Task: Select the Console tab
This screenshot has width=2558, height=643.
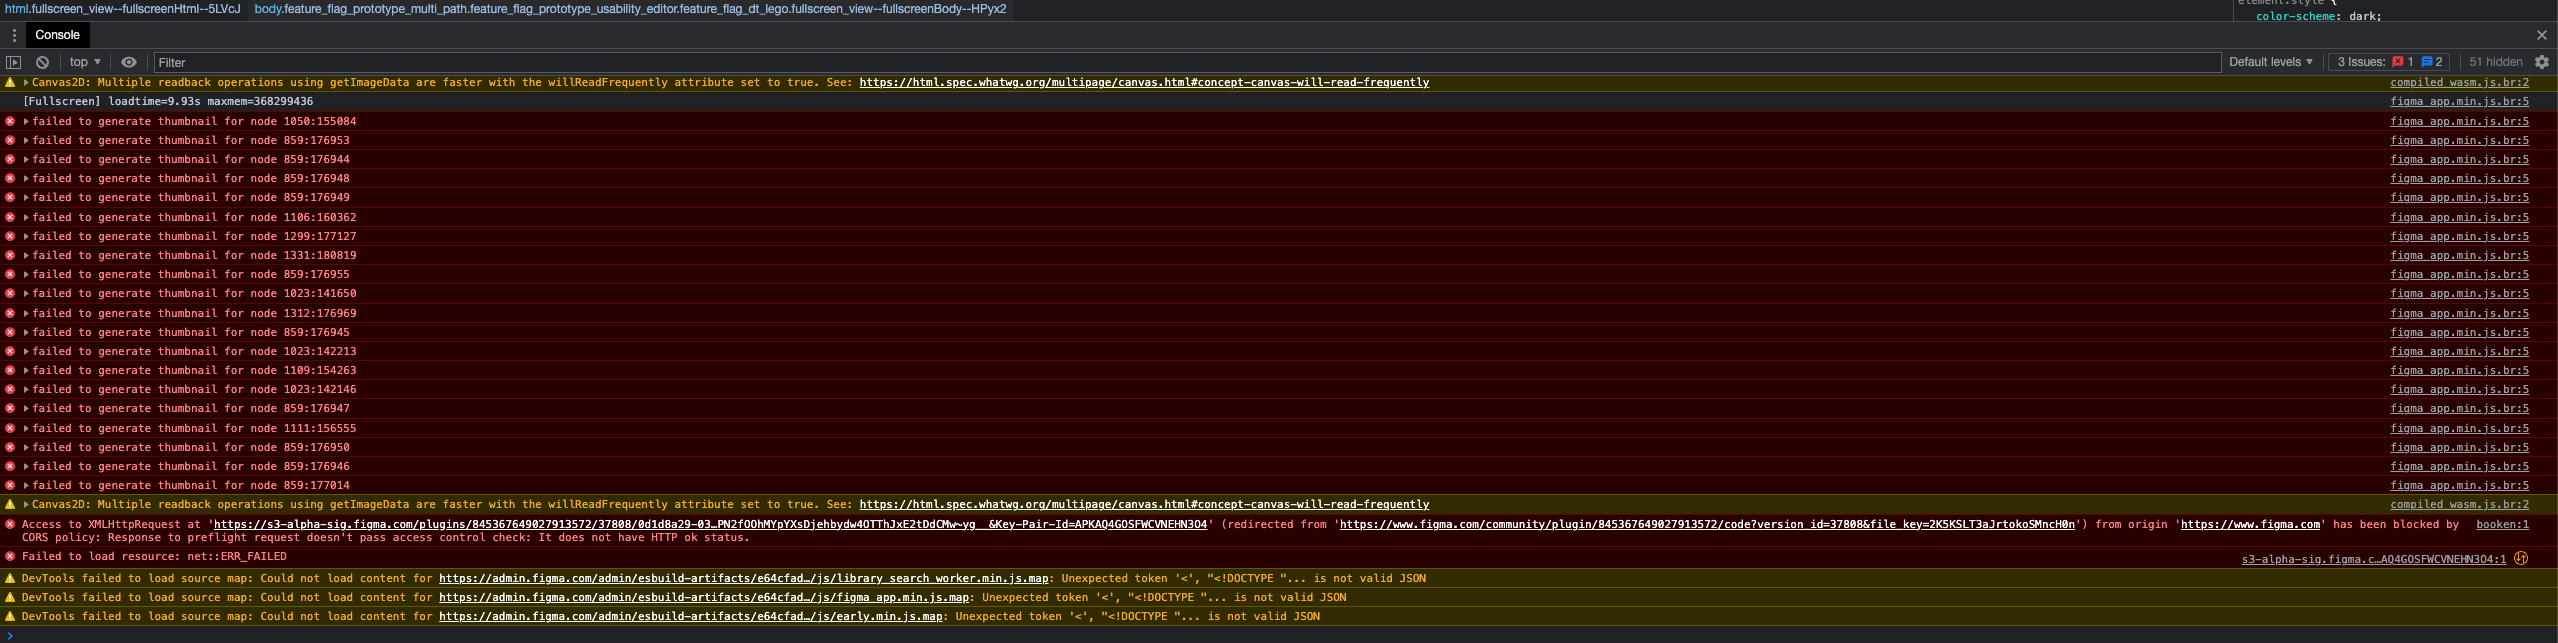Action: click(x=57, y=35)
